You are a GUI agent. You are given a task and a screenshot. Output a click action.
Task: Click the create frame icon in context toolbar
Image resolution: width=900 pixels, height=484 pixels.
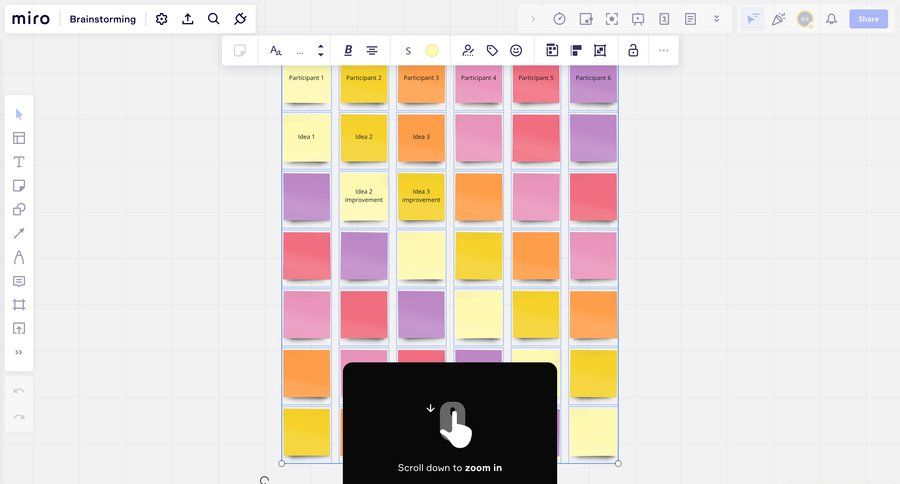(x=600, y=51)
